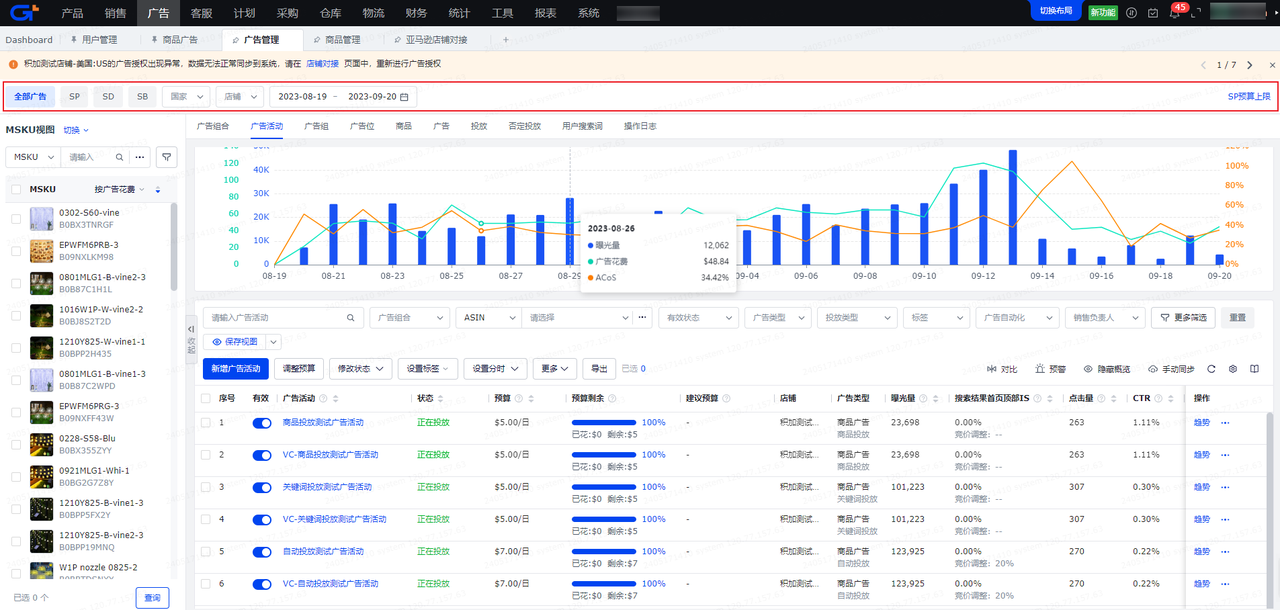This screenshot has height=610, width=1280.
Task: Open more actions ellipsis for row 3
Action: [x=1225, y=487]
